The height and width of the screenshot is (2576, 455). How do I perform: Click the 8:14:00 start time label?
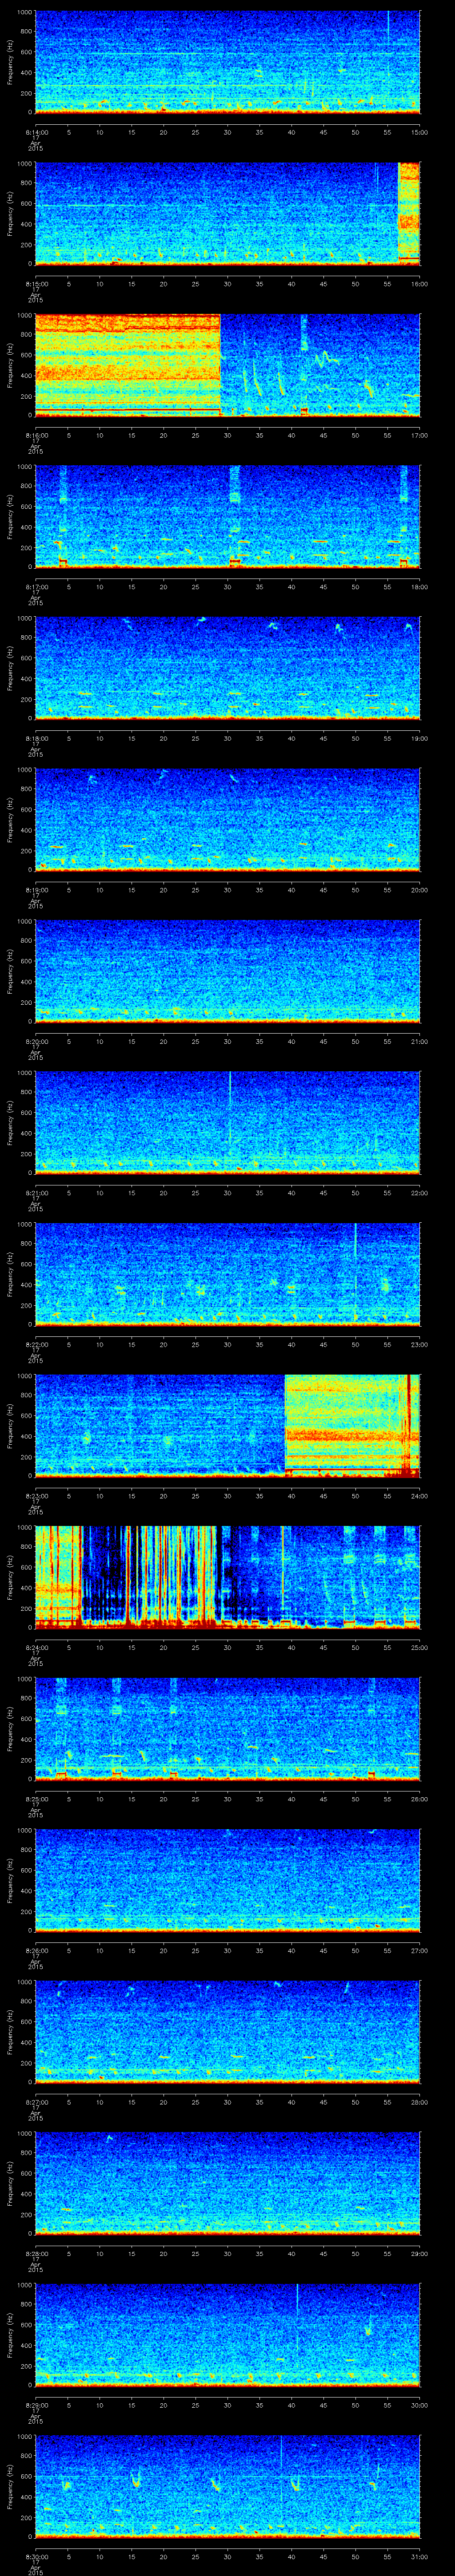point(35,131)
